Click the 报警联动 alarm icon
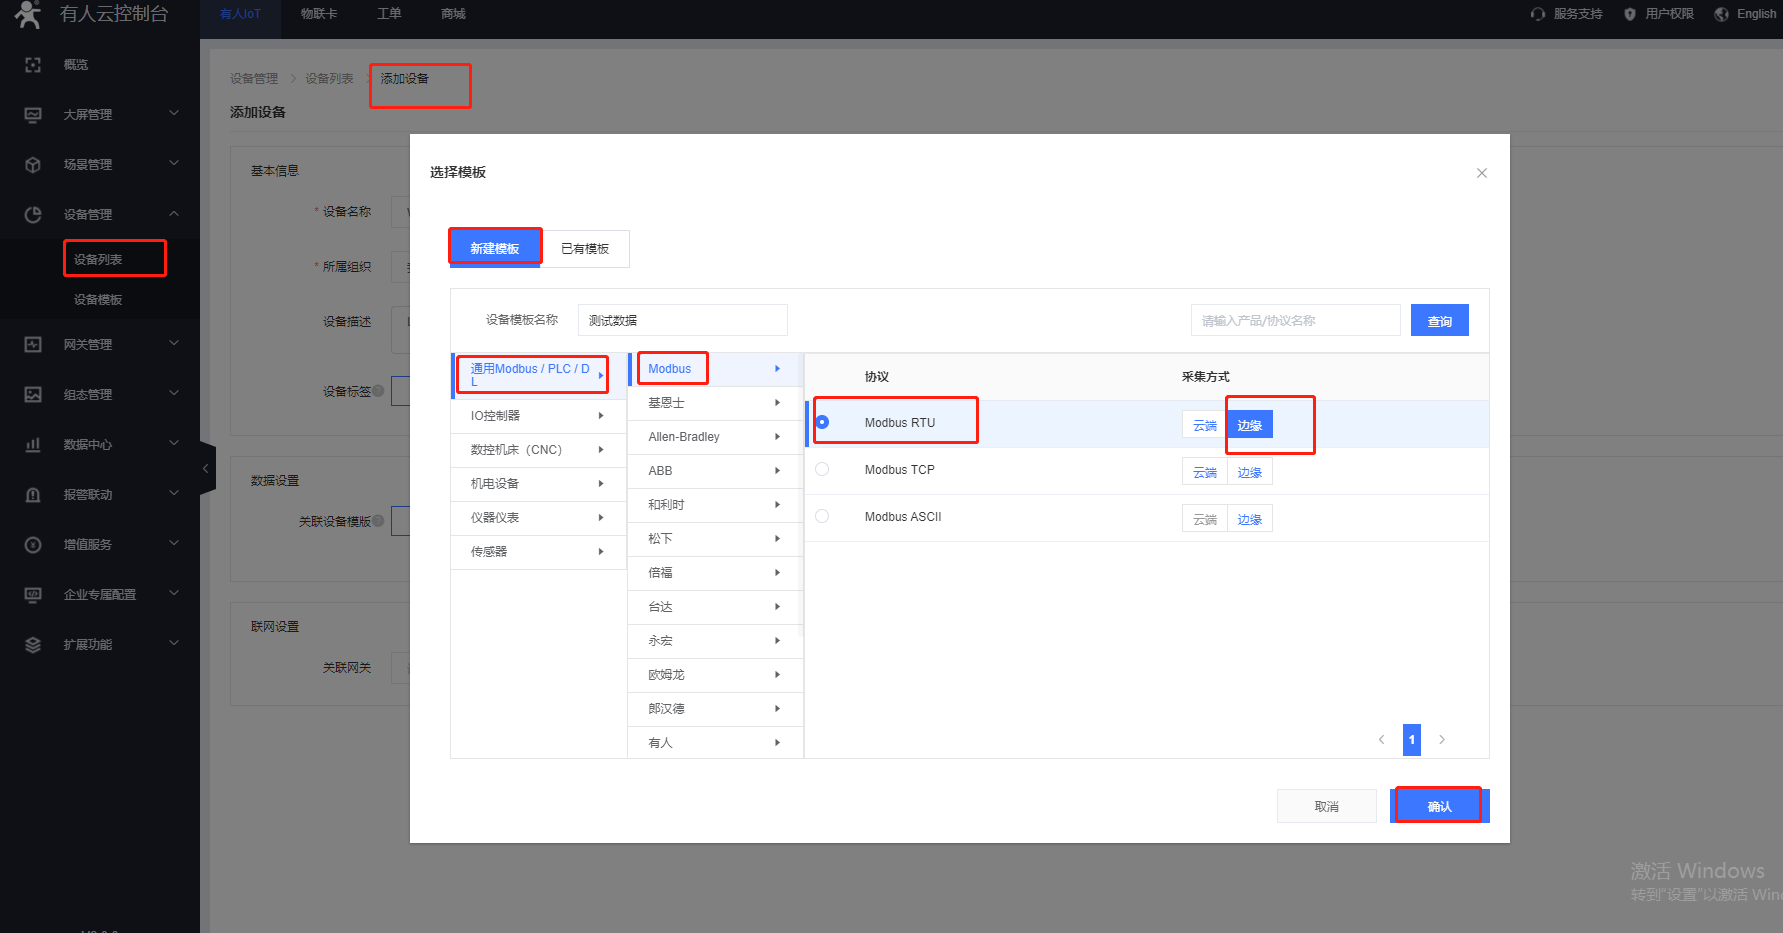 [33, 495]
